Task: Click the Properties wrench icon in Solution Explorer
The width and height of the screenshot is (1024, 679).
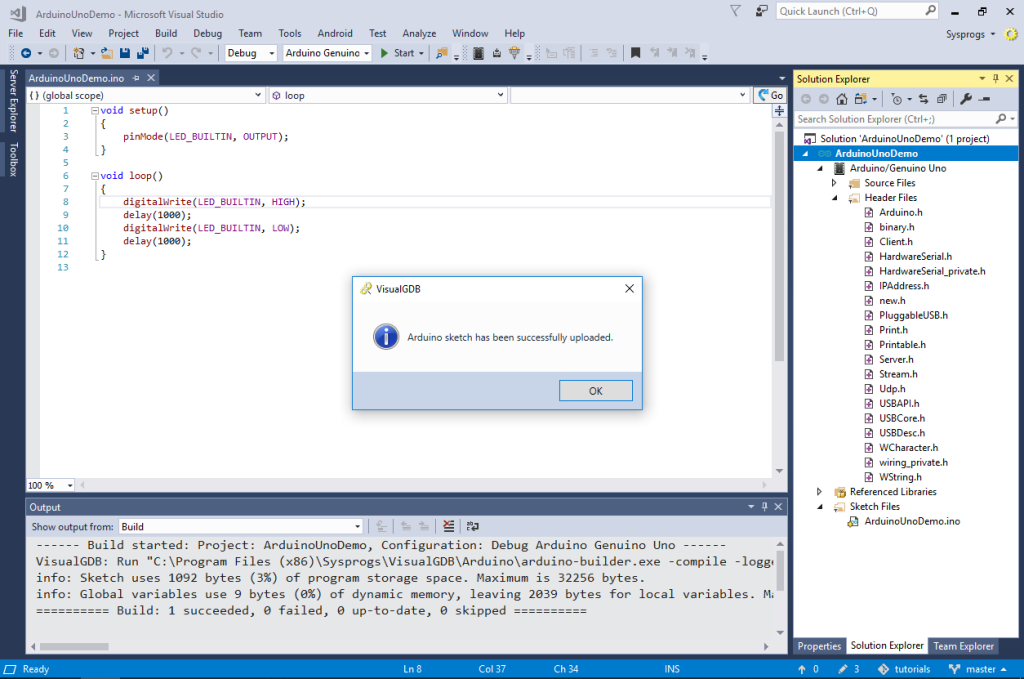Action: [966, 99]
